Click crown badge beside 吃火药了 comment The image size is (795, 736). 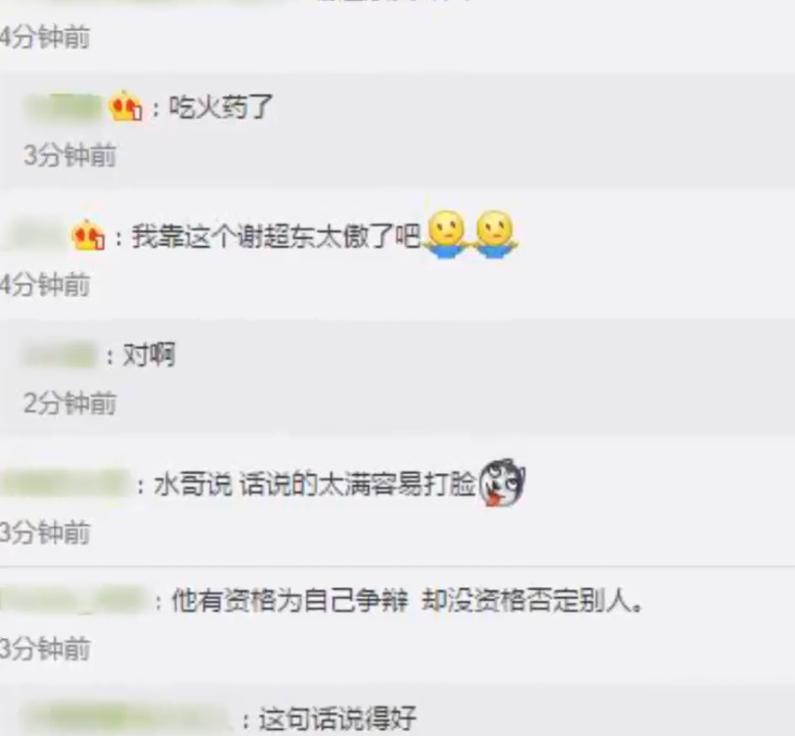[125, 106]
